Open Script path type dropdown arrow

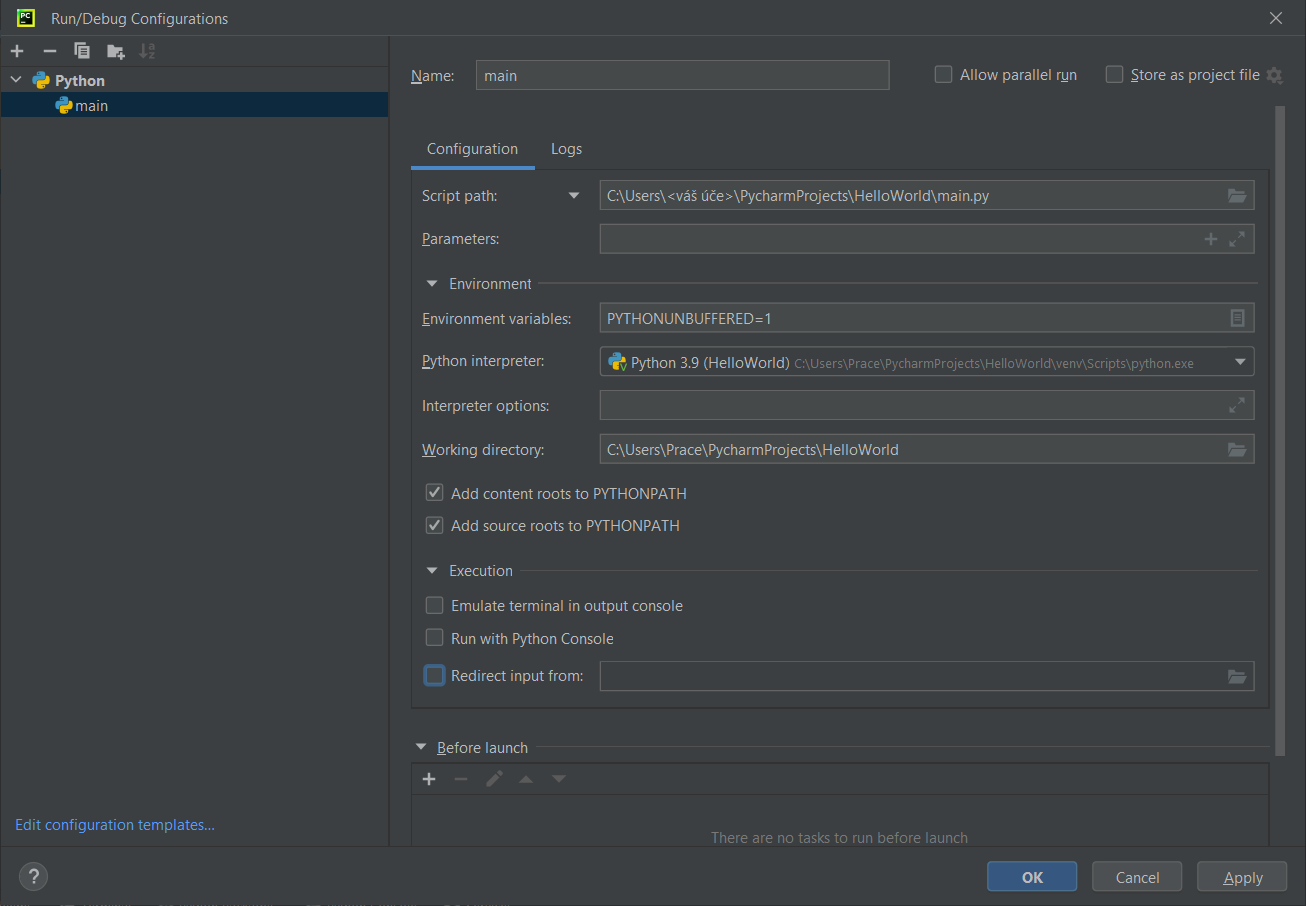tap(574, 196)
